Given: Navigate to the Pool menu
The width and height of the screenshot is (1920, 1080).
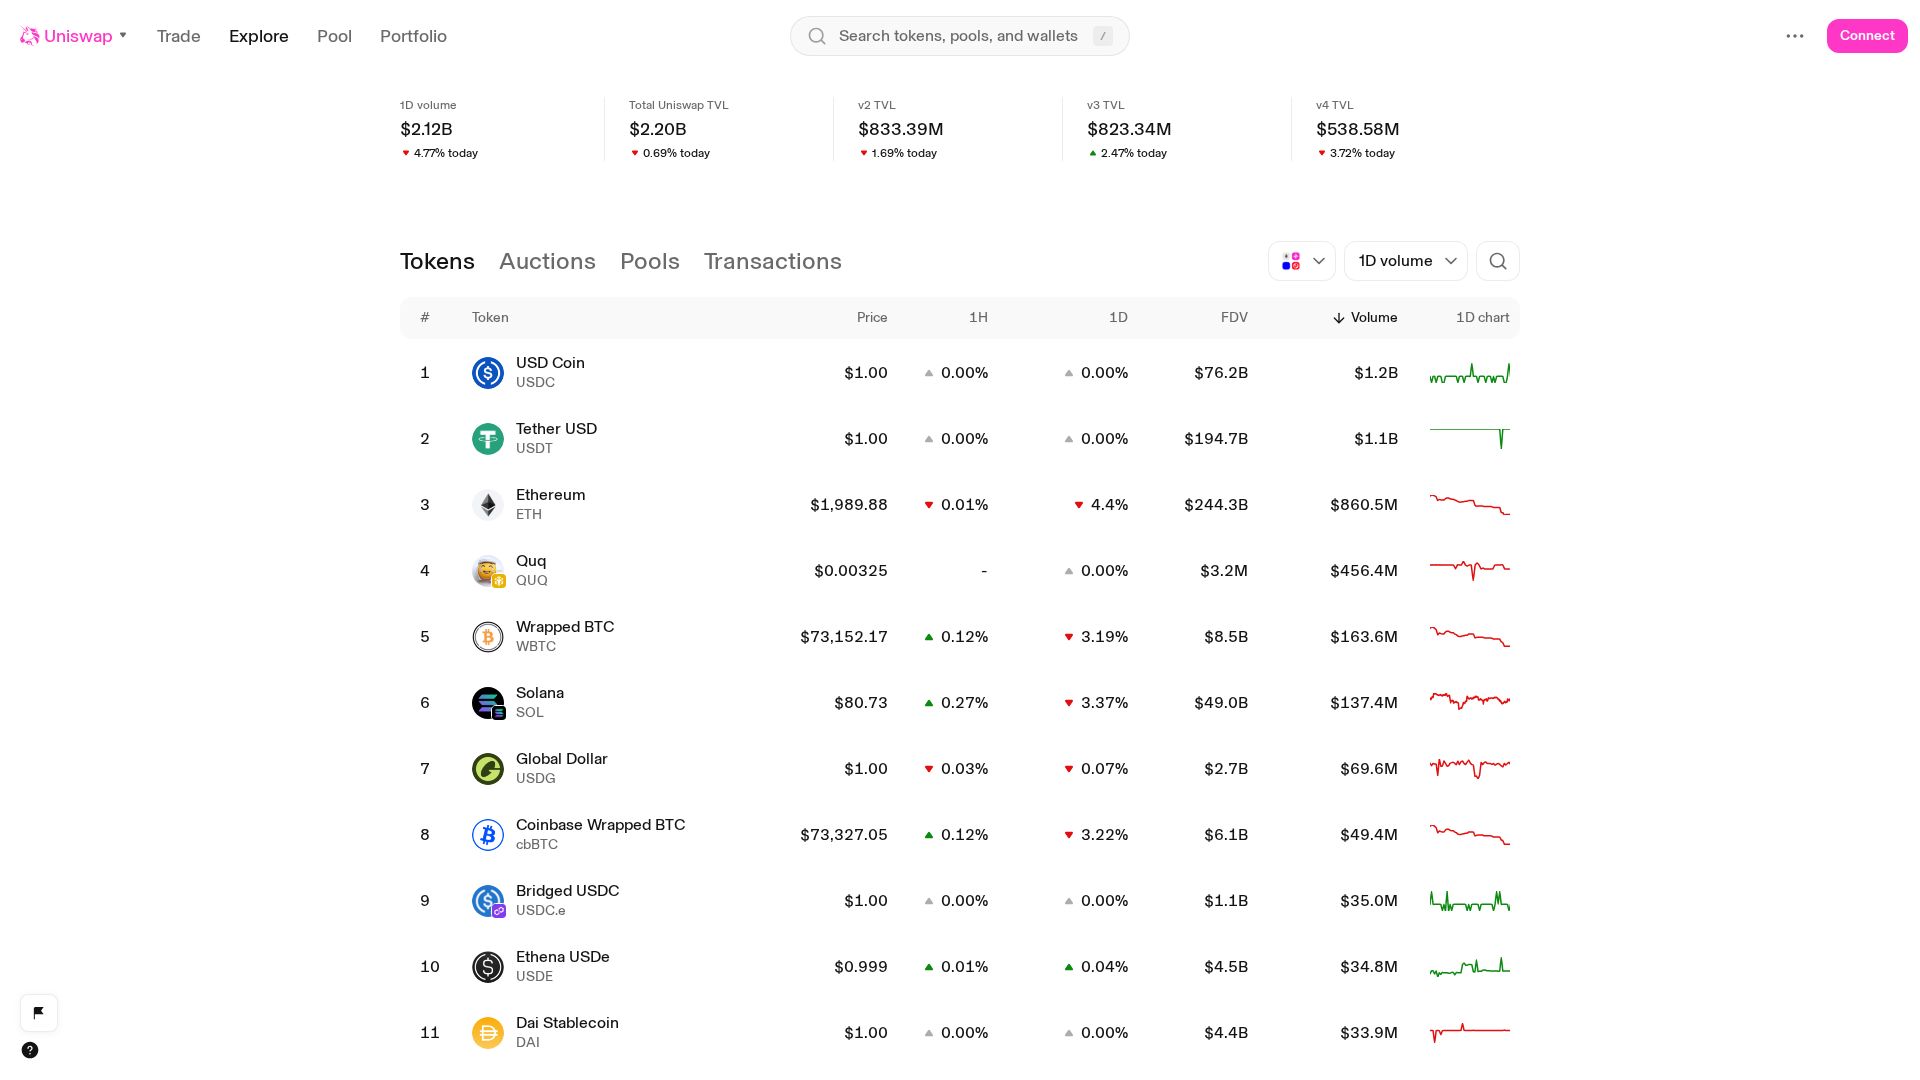Looking at the screenshot, I should [334, 36].
